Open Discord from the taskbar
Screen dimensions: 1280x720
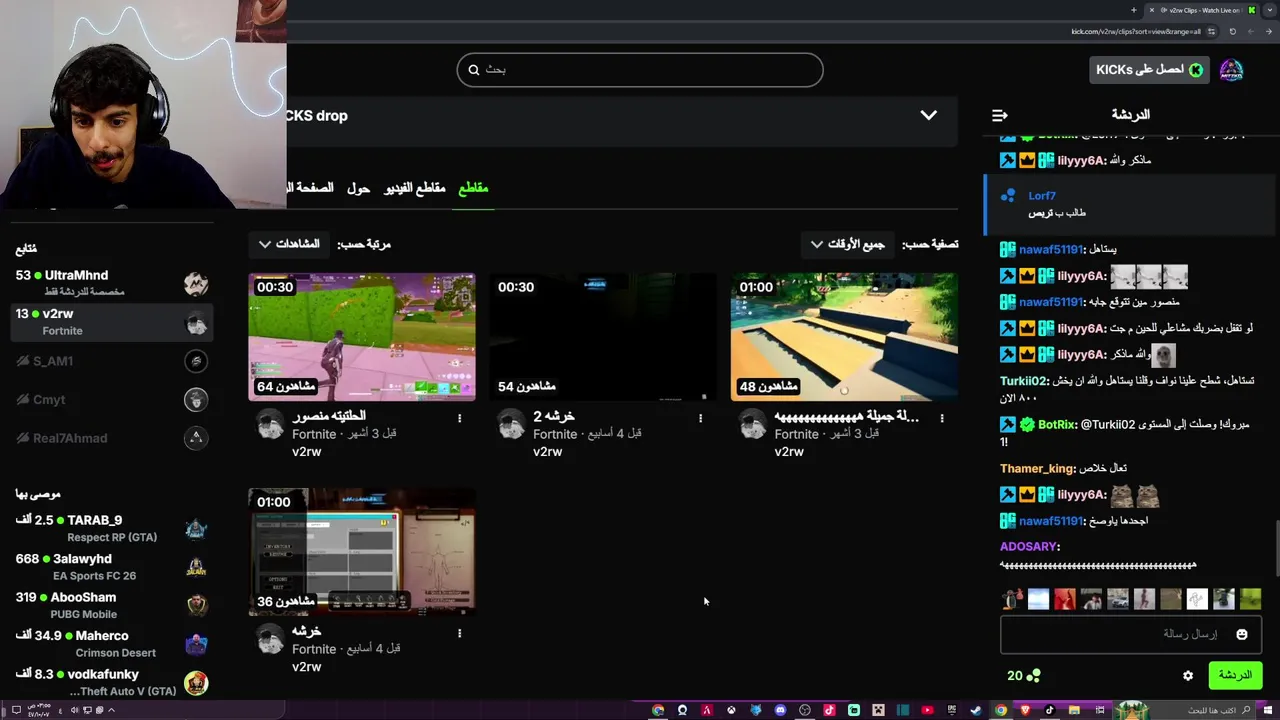pos(780,710)
